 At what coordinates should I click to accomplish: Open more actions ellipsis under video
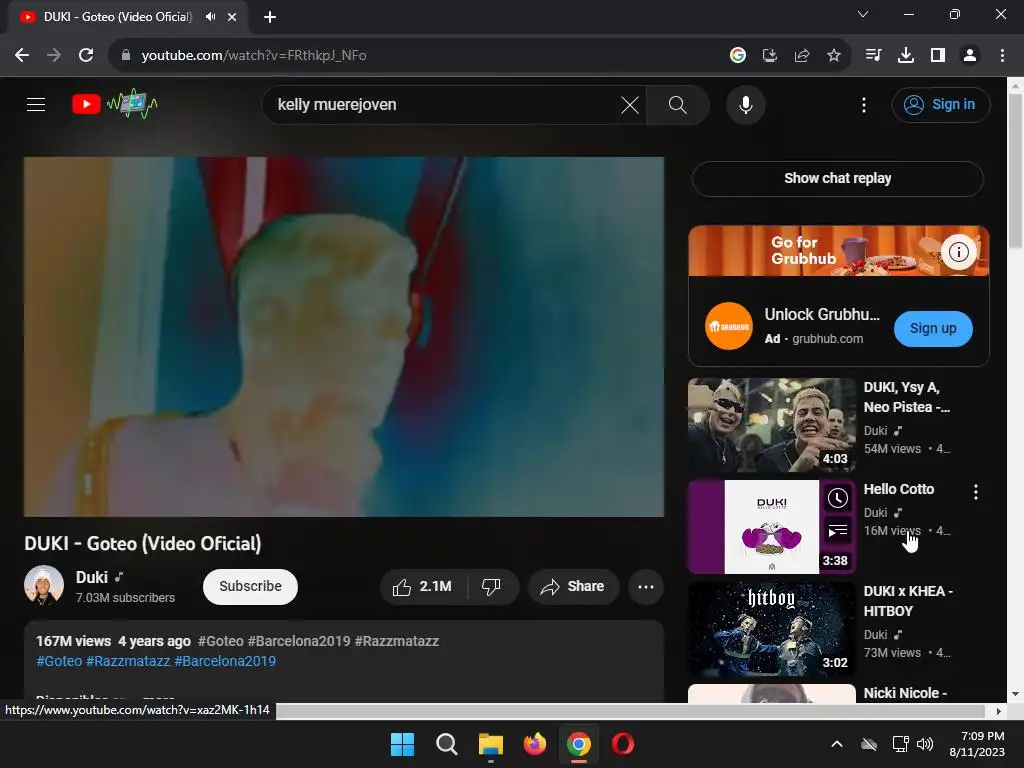[645, 586]
